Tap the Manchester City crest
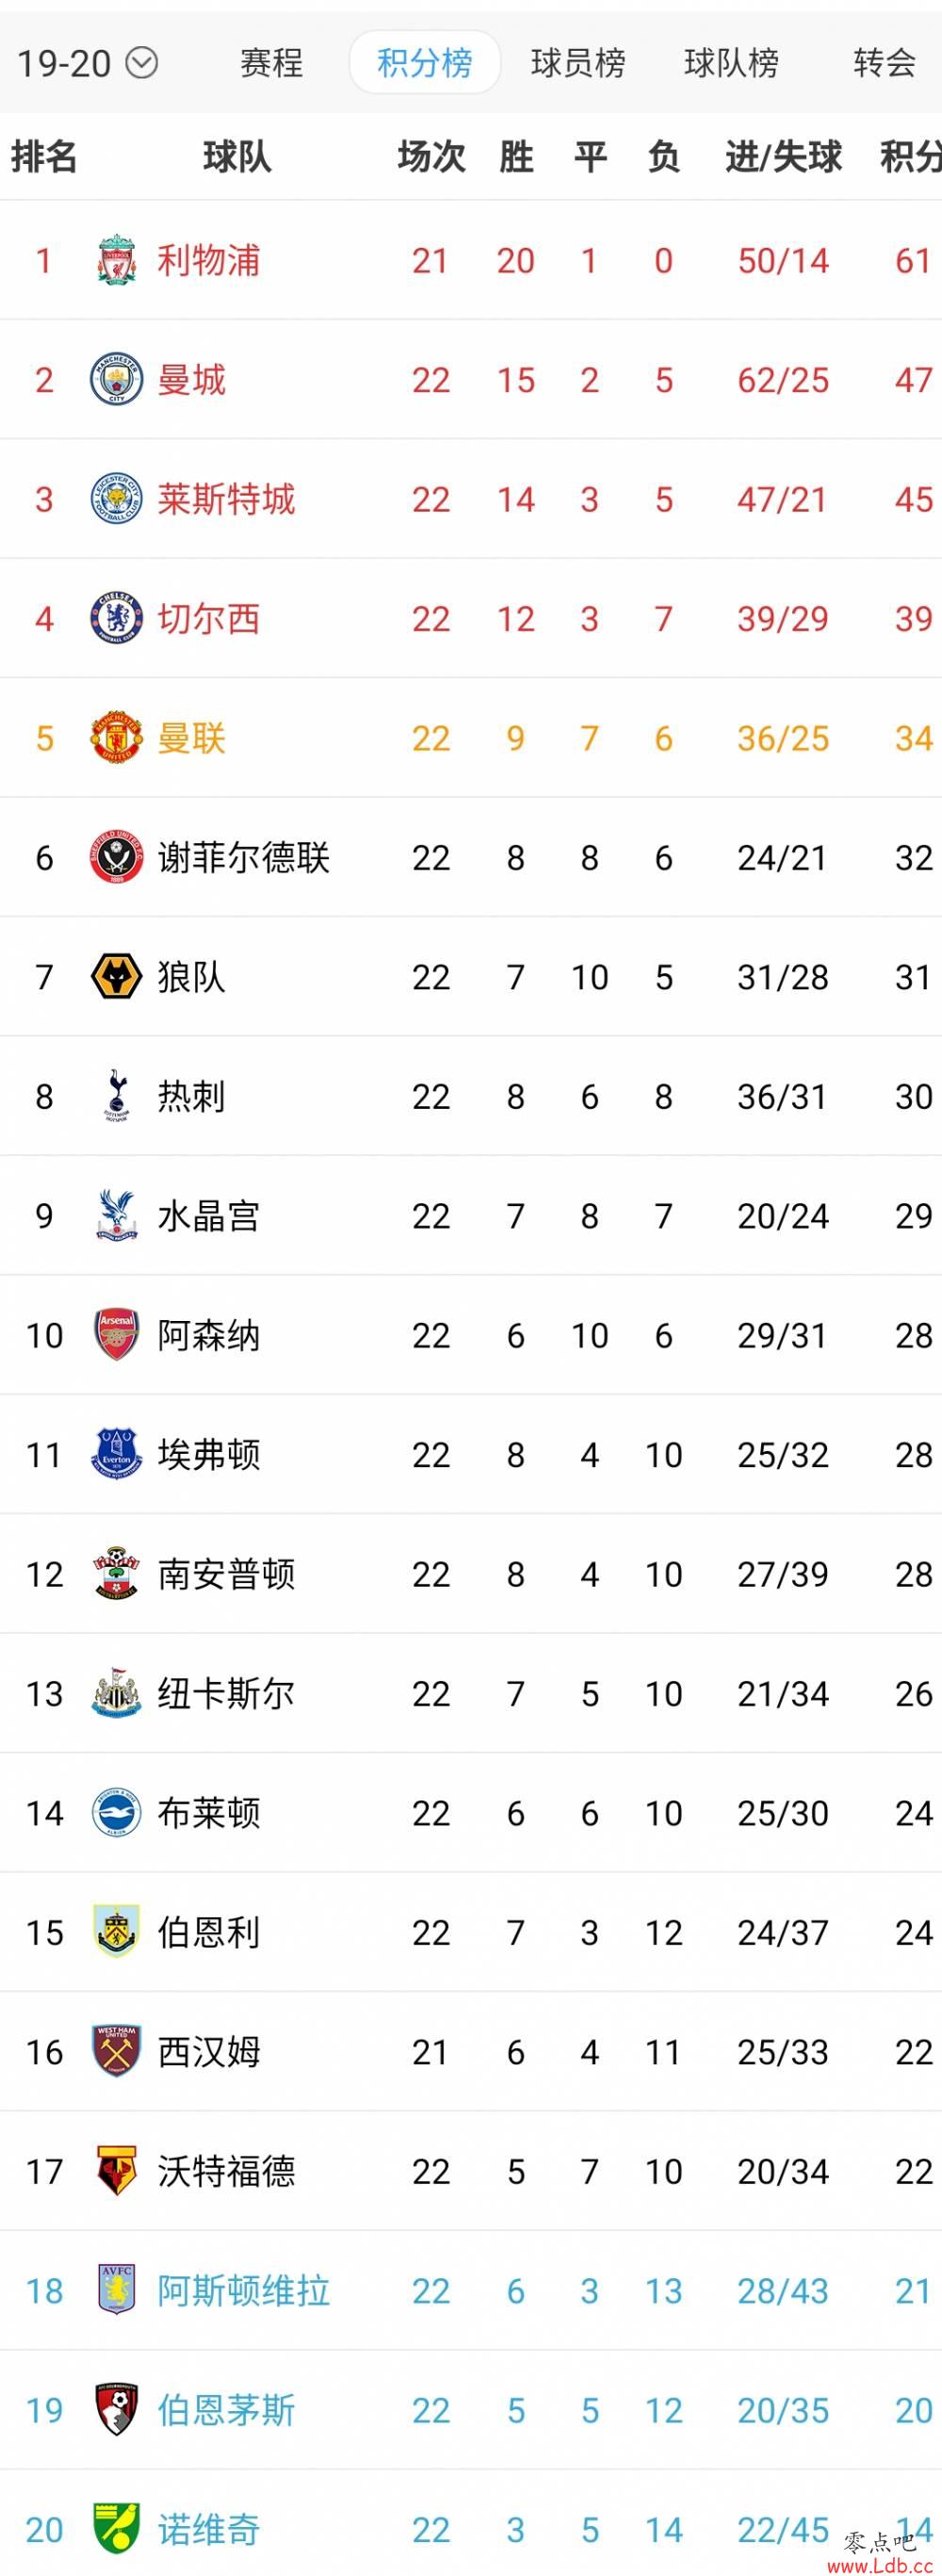Image resolution: width=942 pixels, height=2576 pixels. pos(117,379)
